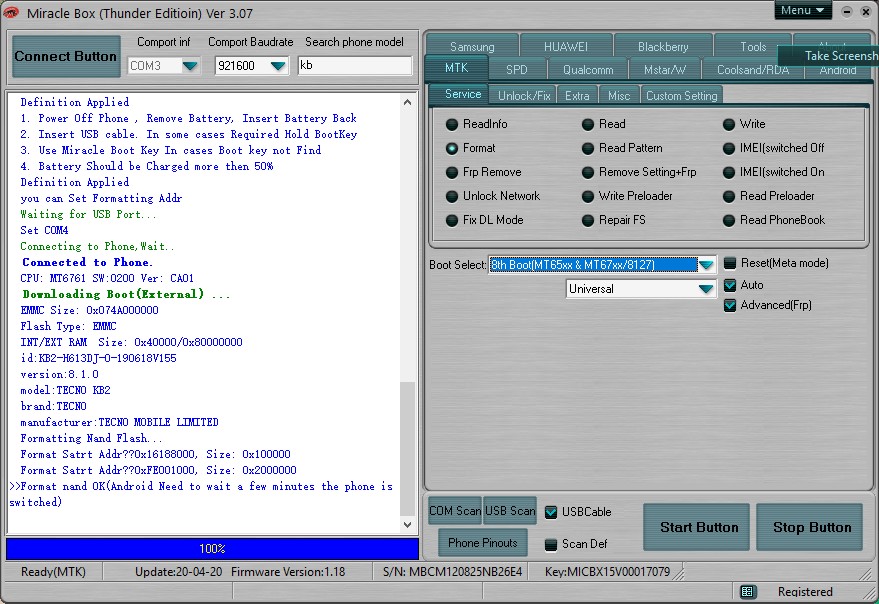
Task: Enable the Reset(Meta mode) checkbox
Action: pyautogui.click(x=730, y=263)
